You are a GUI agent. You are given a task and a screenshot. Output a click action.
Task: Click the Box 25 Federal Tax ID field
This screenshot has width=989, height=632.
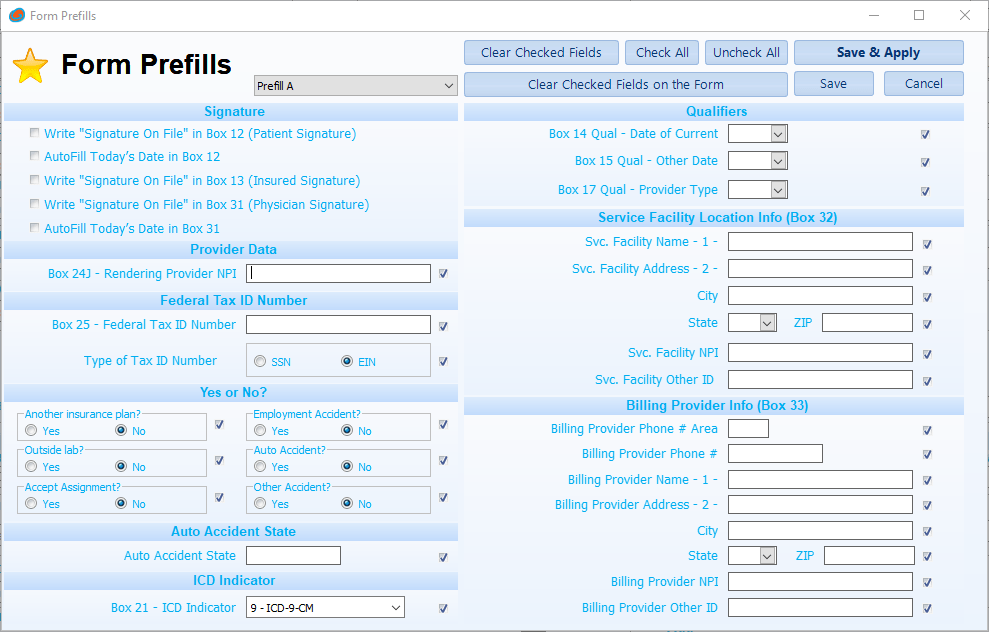tap(338, 324)
